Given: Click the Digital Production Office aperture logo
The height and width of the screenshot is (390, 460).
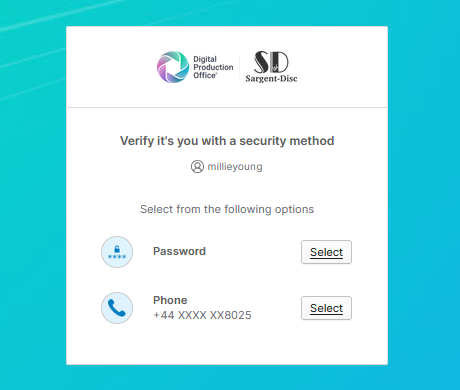Looking at the screenshot, I should coord(173,67).
